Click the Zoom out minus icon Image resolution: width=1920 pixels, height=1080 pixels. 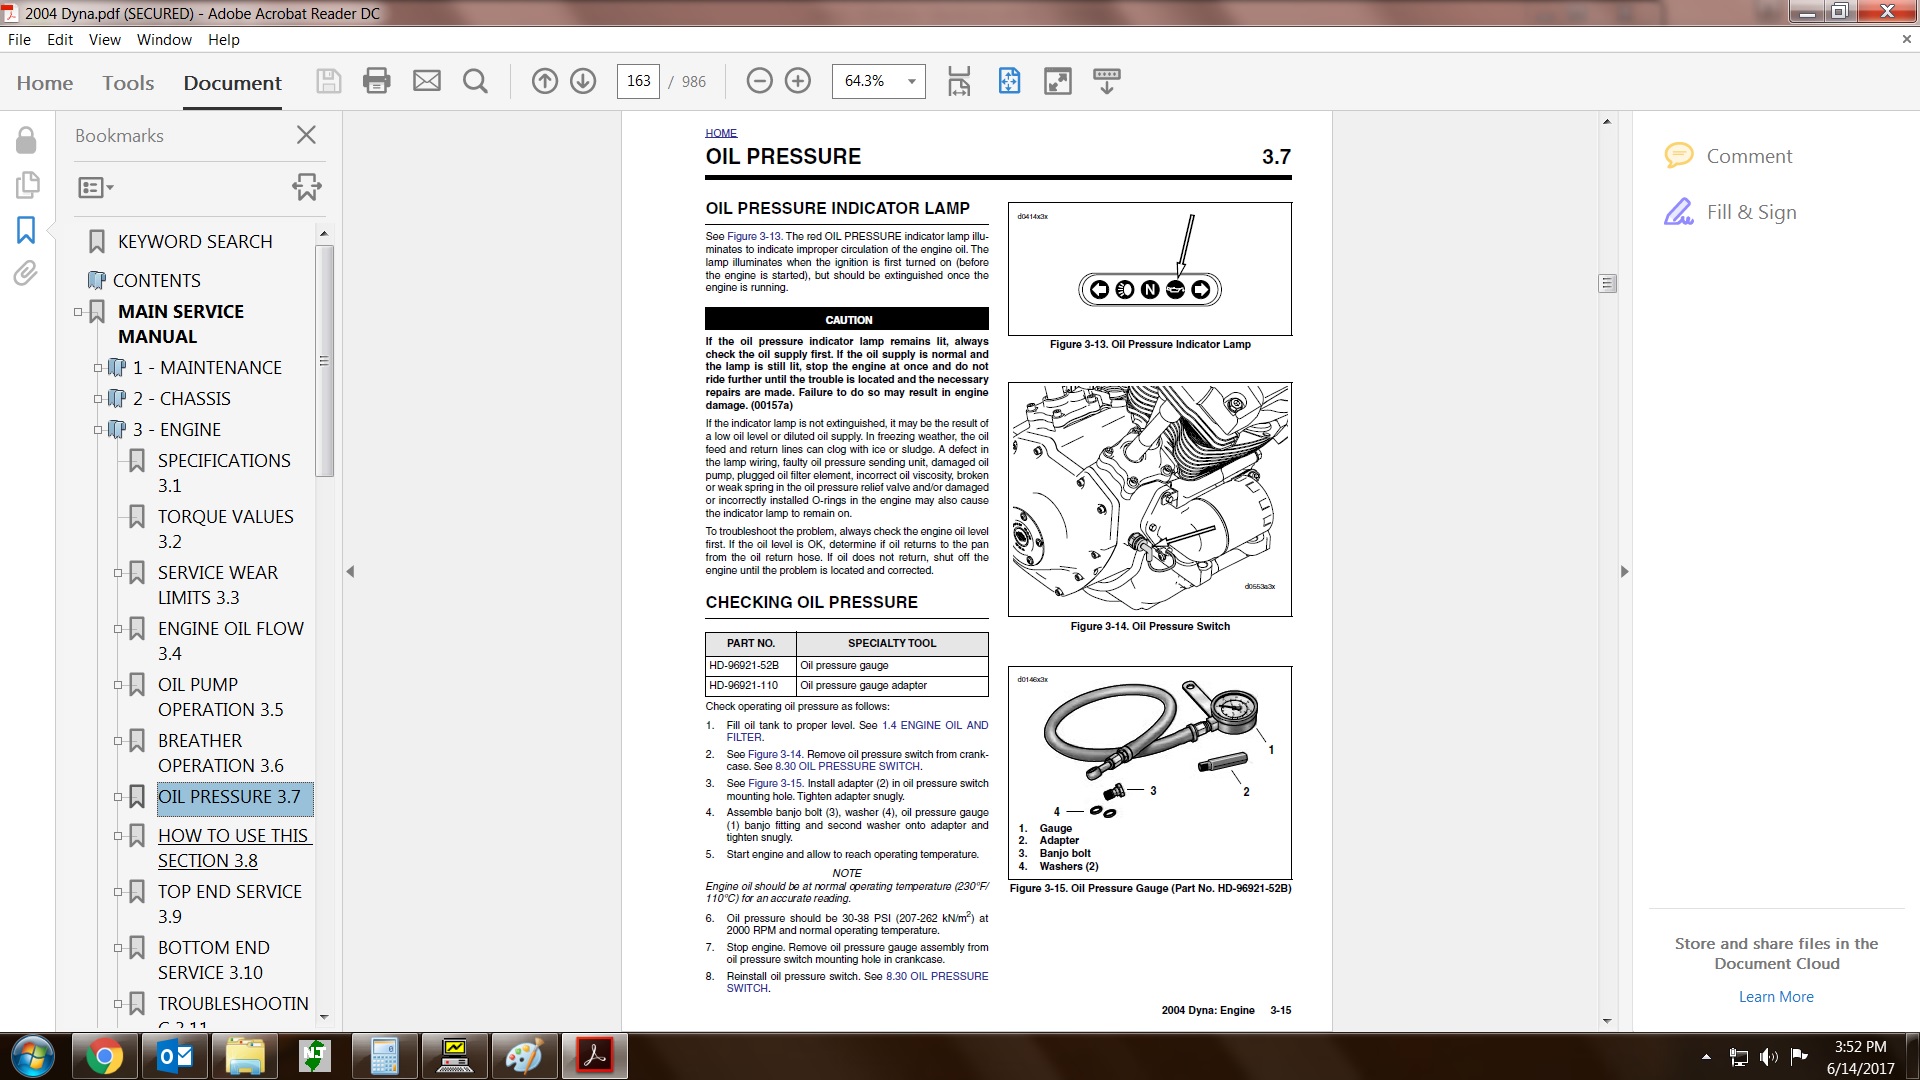click(x=760, y=81)
